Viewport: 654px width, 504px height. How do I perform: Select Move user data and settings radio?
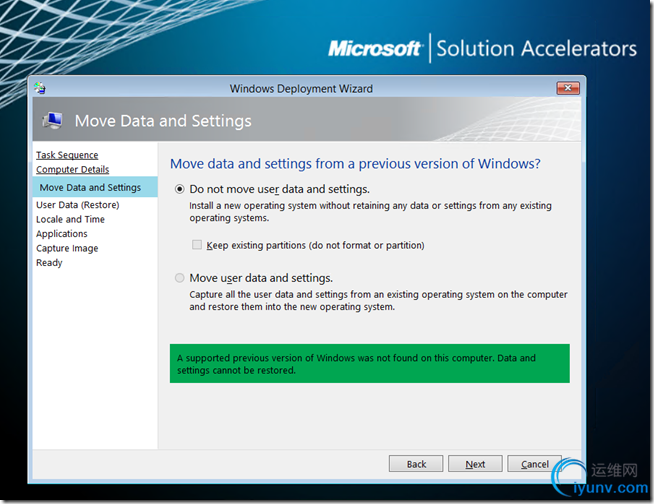pyautogui.click(x=179, y=278)
